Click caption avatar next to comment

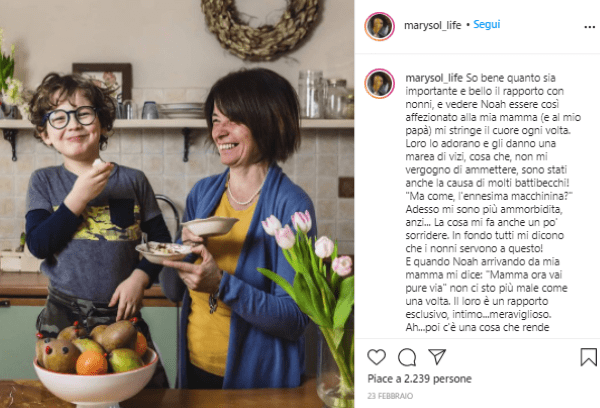pos(379,83)
